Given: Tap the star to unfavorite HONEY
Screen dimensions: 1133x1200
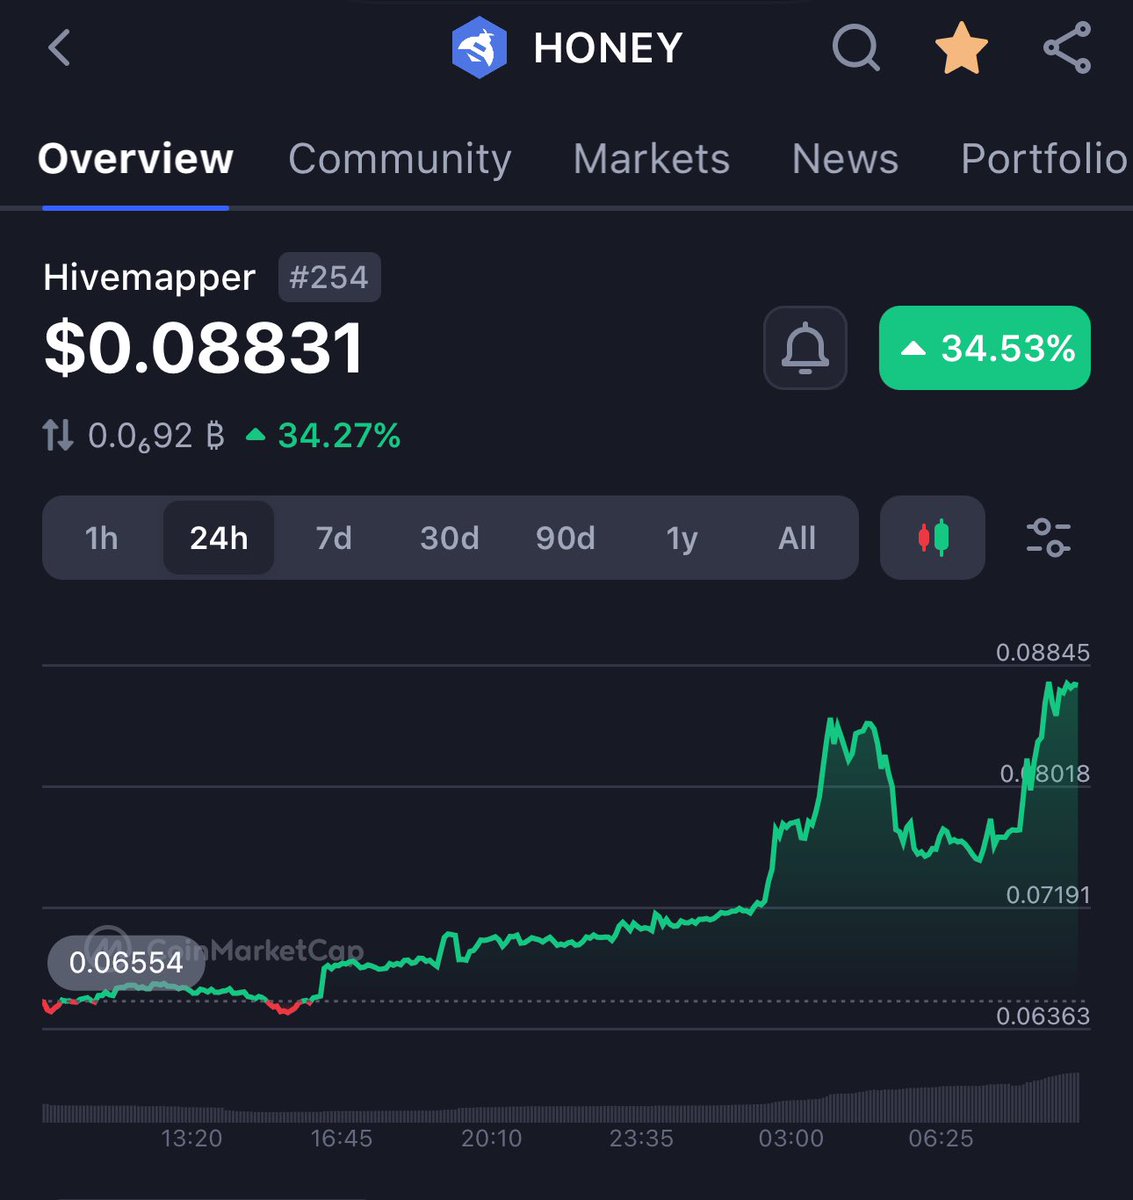Looking at the screenshot, I should click(960, 47).
